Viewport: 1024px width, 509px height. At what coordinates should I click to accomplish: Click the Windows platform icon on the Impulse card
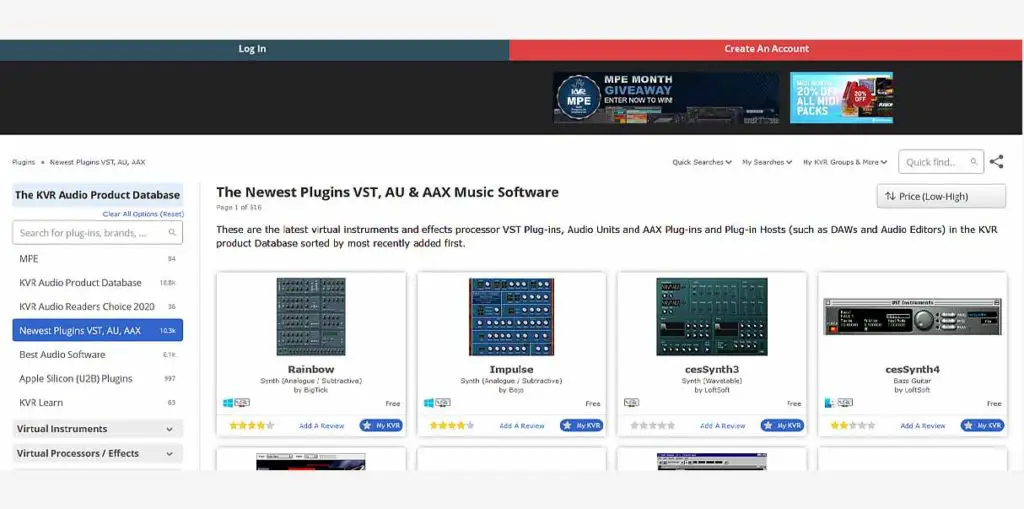[x=428, y=403]
